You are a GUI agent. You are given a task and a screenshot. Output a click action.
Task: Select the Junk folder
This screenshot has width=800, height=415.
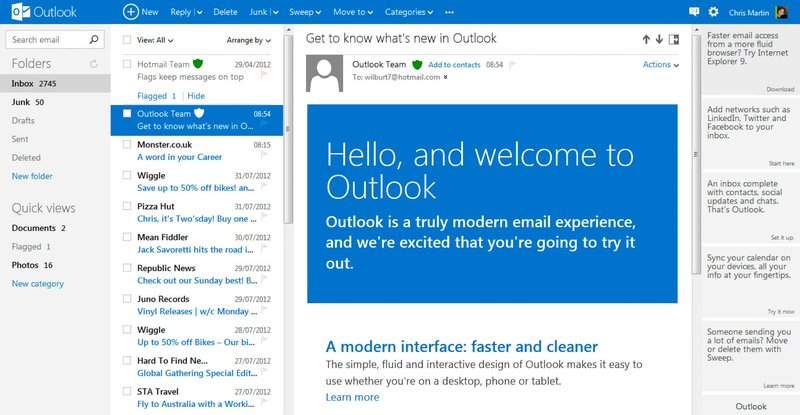click(x=55, y=102)
